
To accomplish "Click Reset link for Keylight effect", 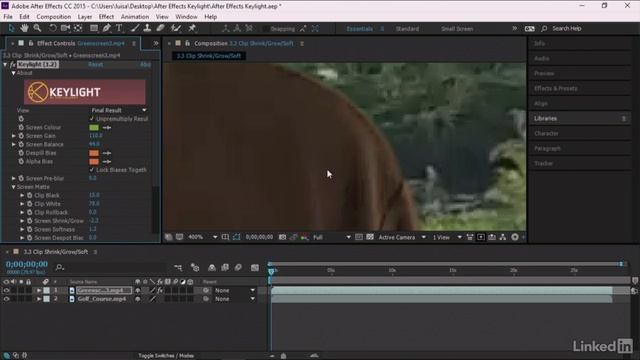I will coord(96,64).
